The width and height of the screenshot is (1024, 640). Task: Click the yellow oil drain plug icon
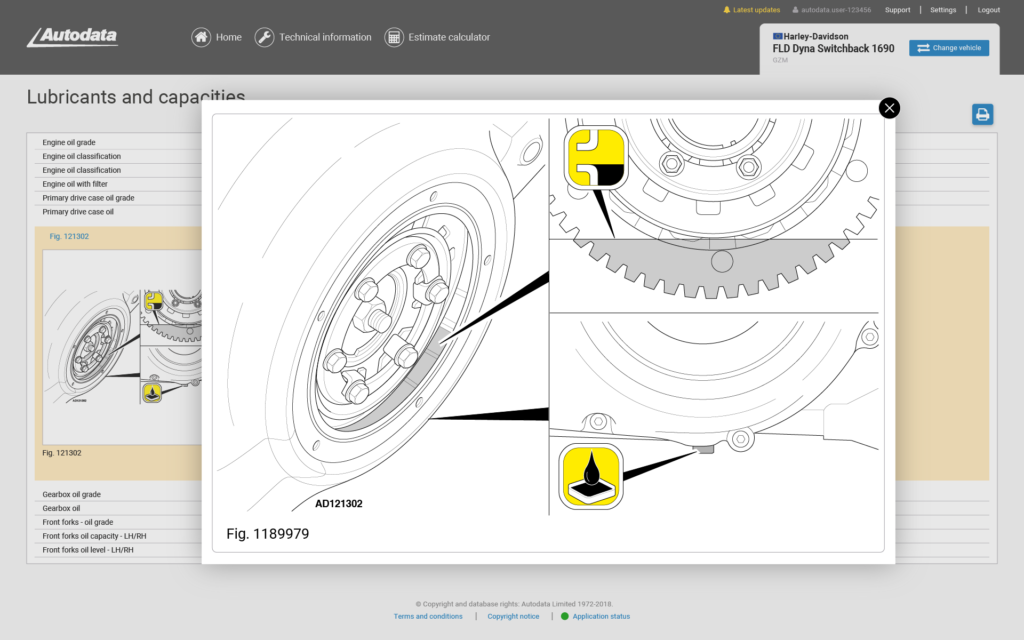[591, 476]
